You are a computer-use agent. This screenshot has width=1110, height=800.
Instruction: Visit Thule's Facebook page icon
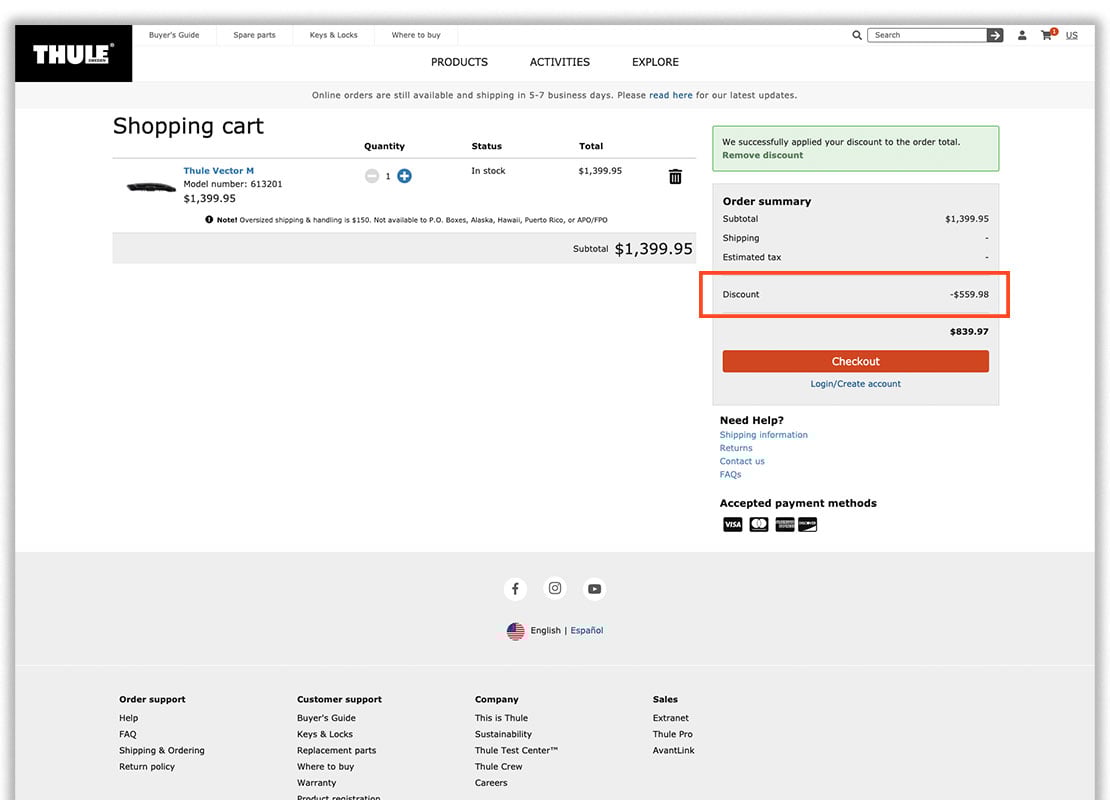pyautogui.click(x=515, y=589)
